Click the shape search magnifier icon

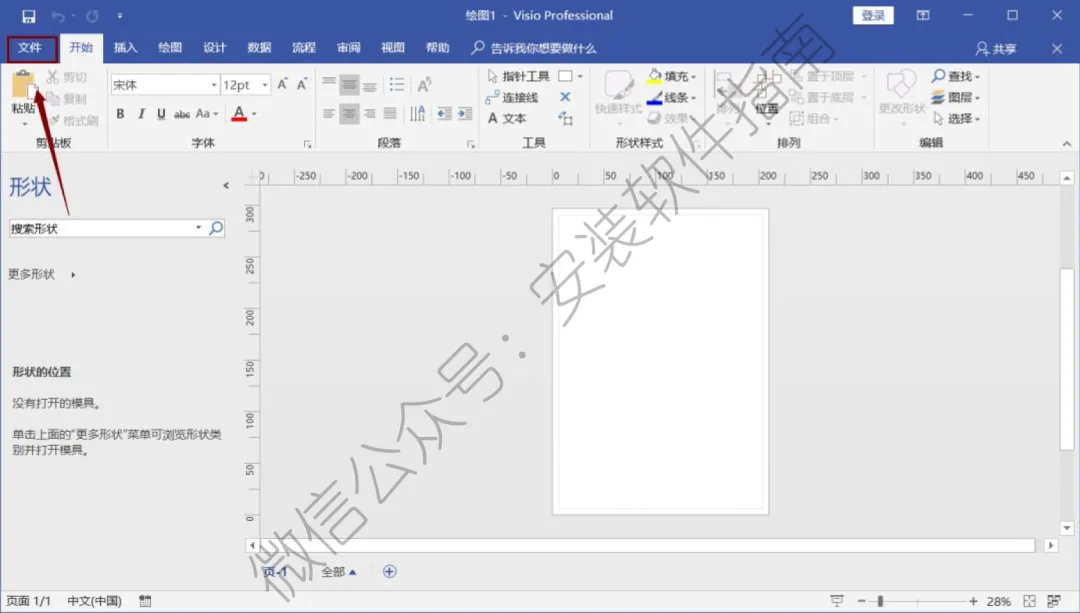216,228
